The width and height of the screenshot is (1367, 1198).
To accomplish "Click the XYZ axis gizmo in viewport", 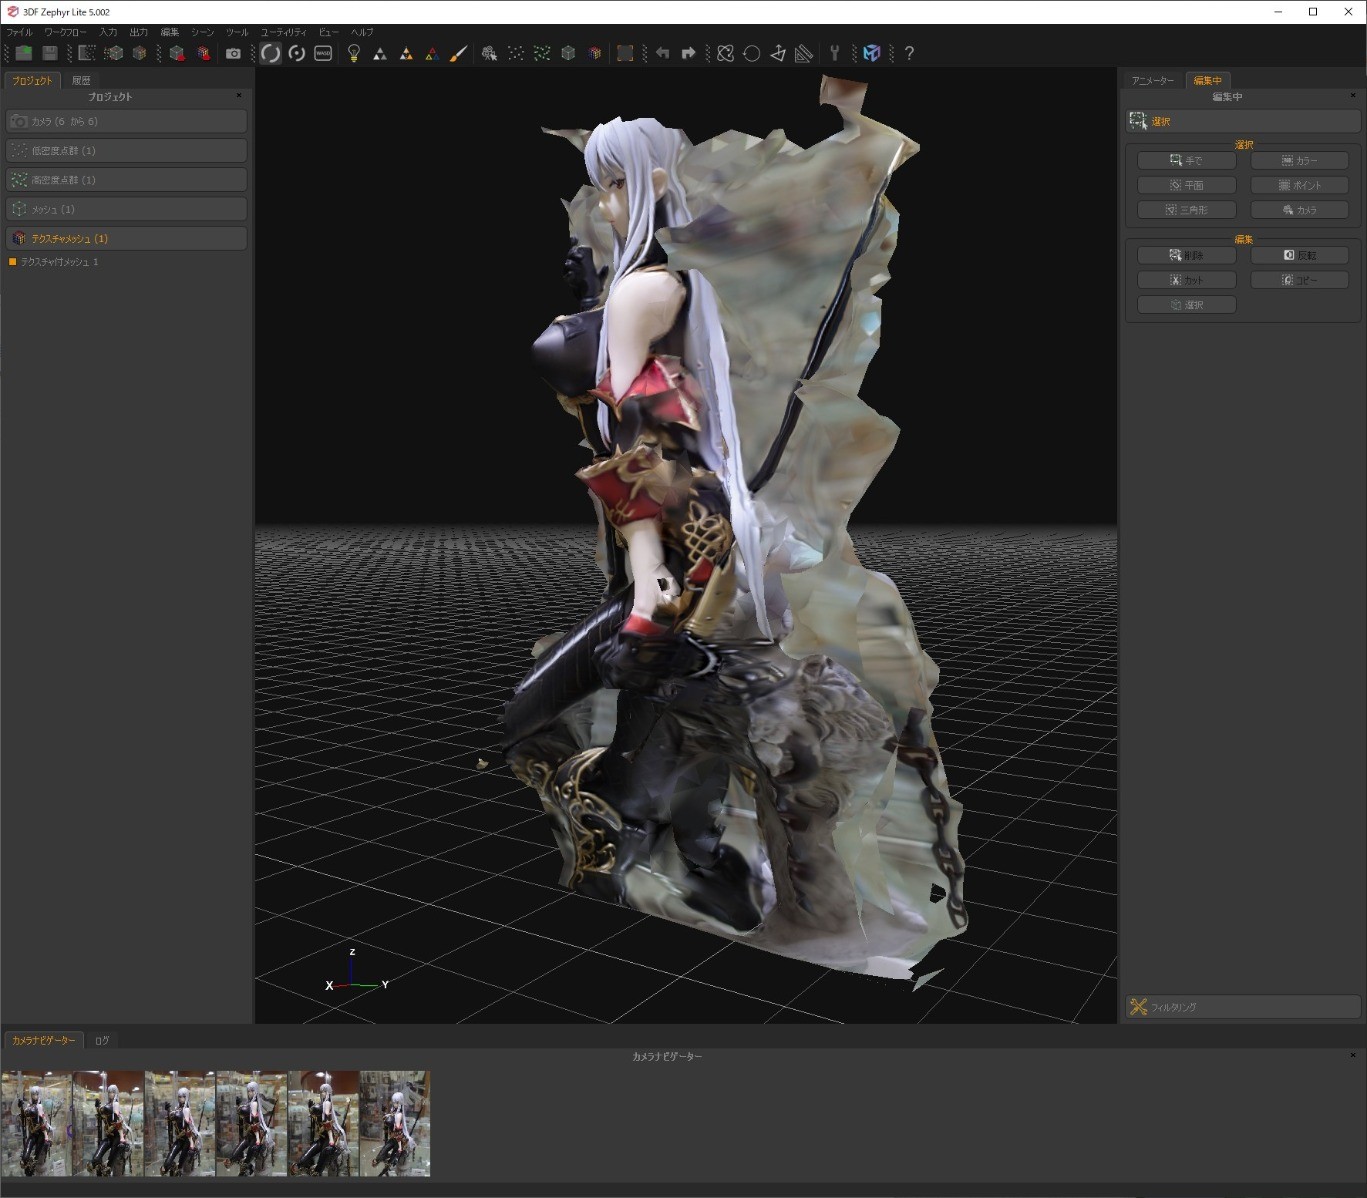I will (x=356, y=972).
